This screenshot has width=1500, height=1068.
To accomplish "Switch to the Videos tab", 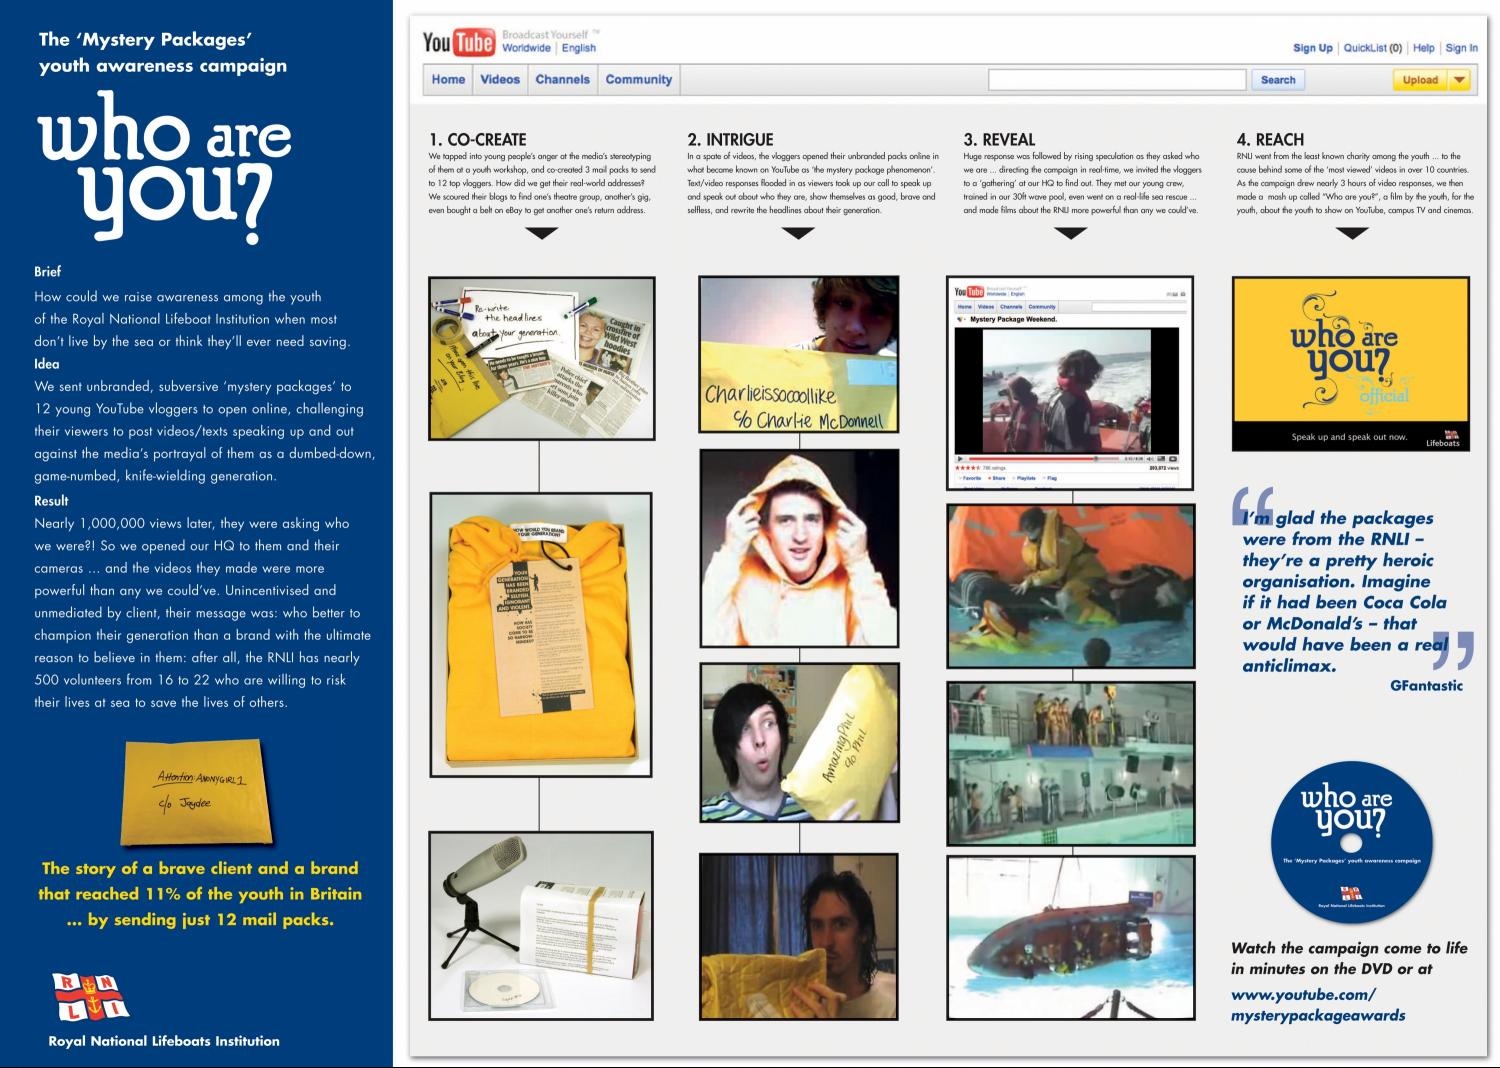I will (500, 80).
